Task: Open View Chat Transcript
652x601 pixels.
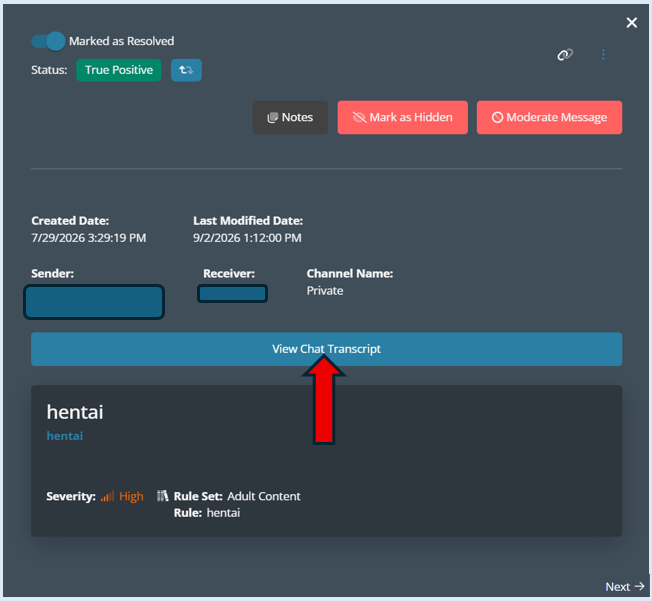Action: point(326,349)
